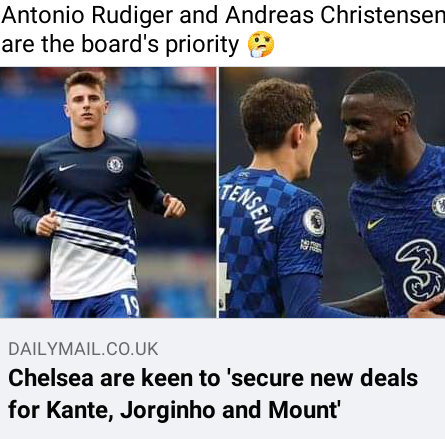
Task: Click the DAILYMAIL.CO.UK source label
Action: pos(83,349)
